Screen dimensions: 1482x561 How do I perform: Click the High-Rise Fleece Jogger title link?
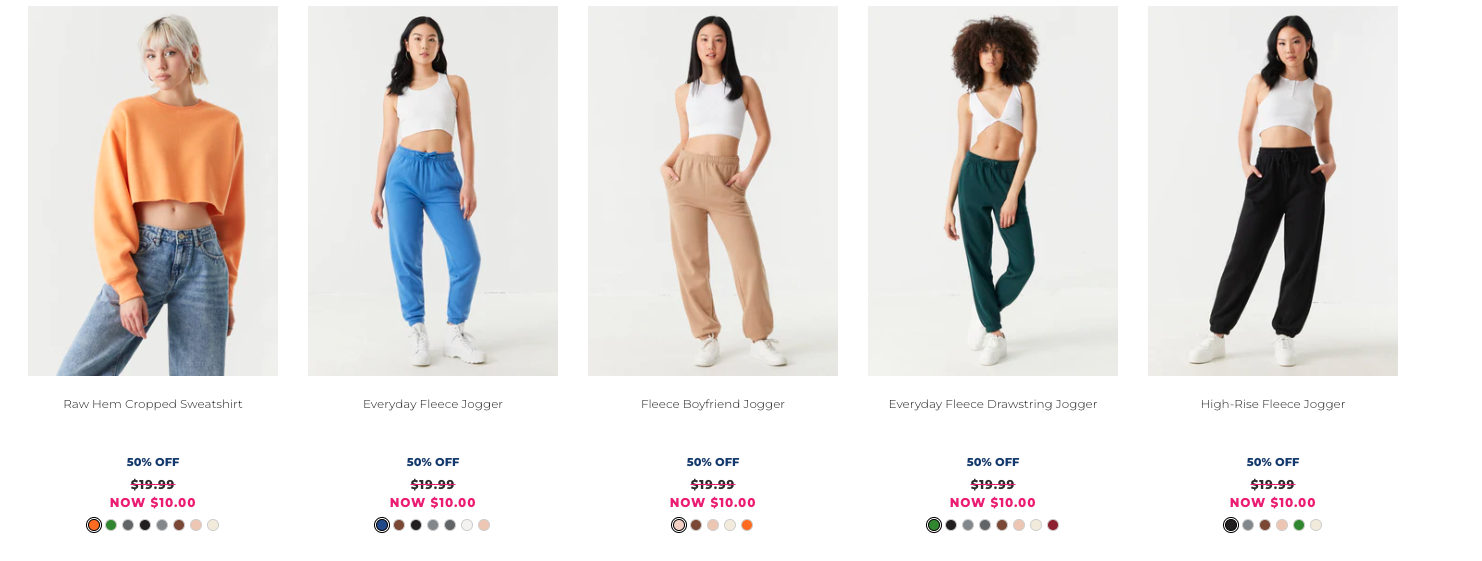[1273, 404]
